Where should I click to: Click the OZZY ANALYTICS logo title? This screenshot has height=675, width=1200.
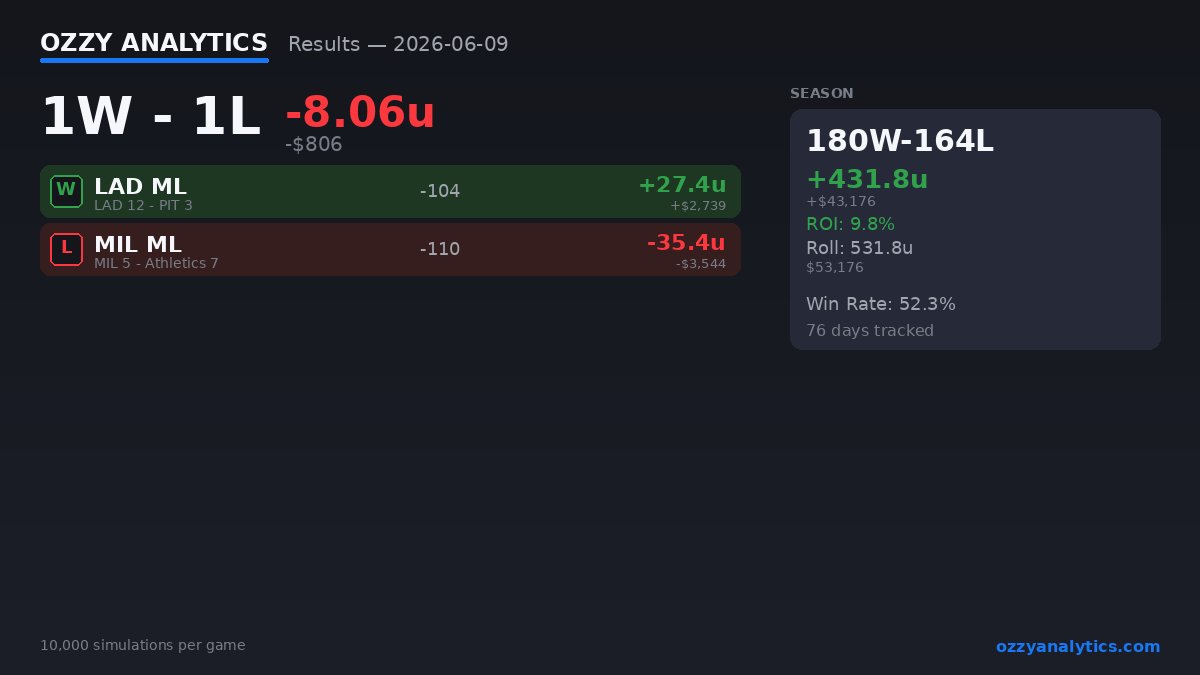[154, 43]
